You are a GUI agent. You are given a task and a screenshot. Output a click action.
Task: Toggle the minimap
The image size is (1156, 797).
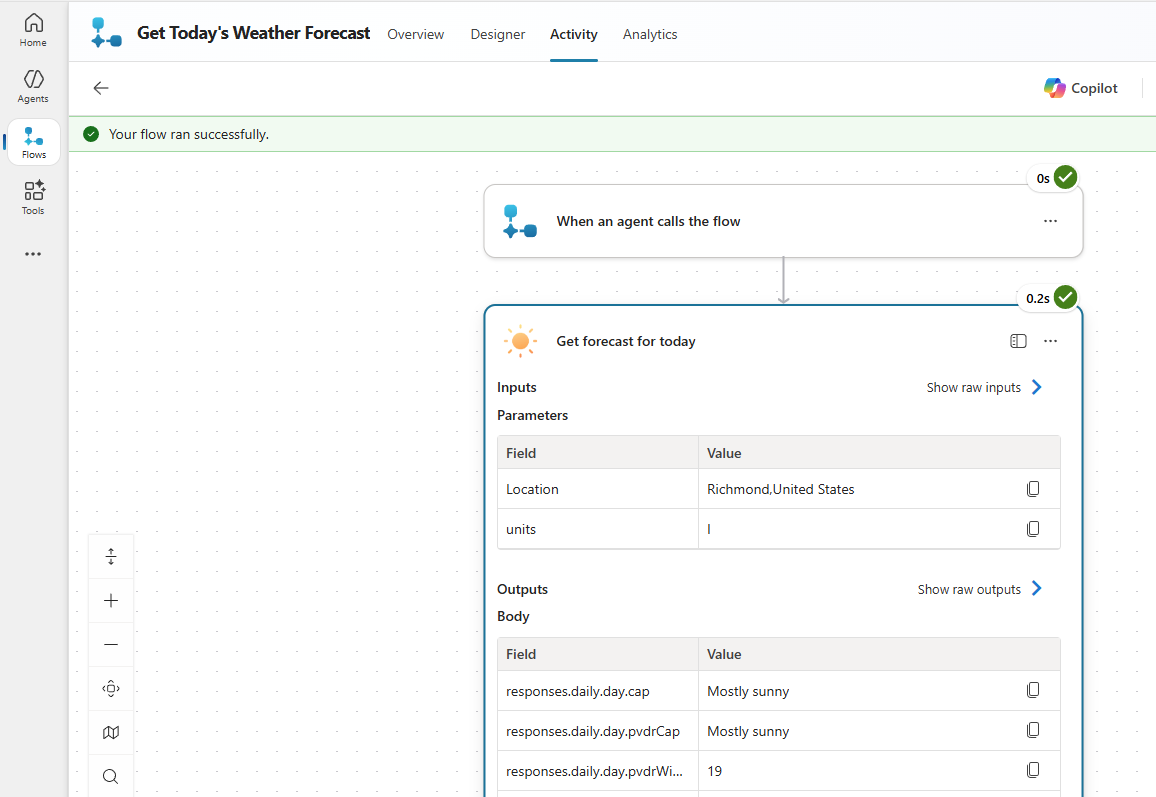click(111, 733)
